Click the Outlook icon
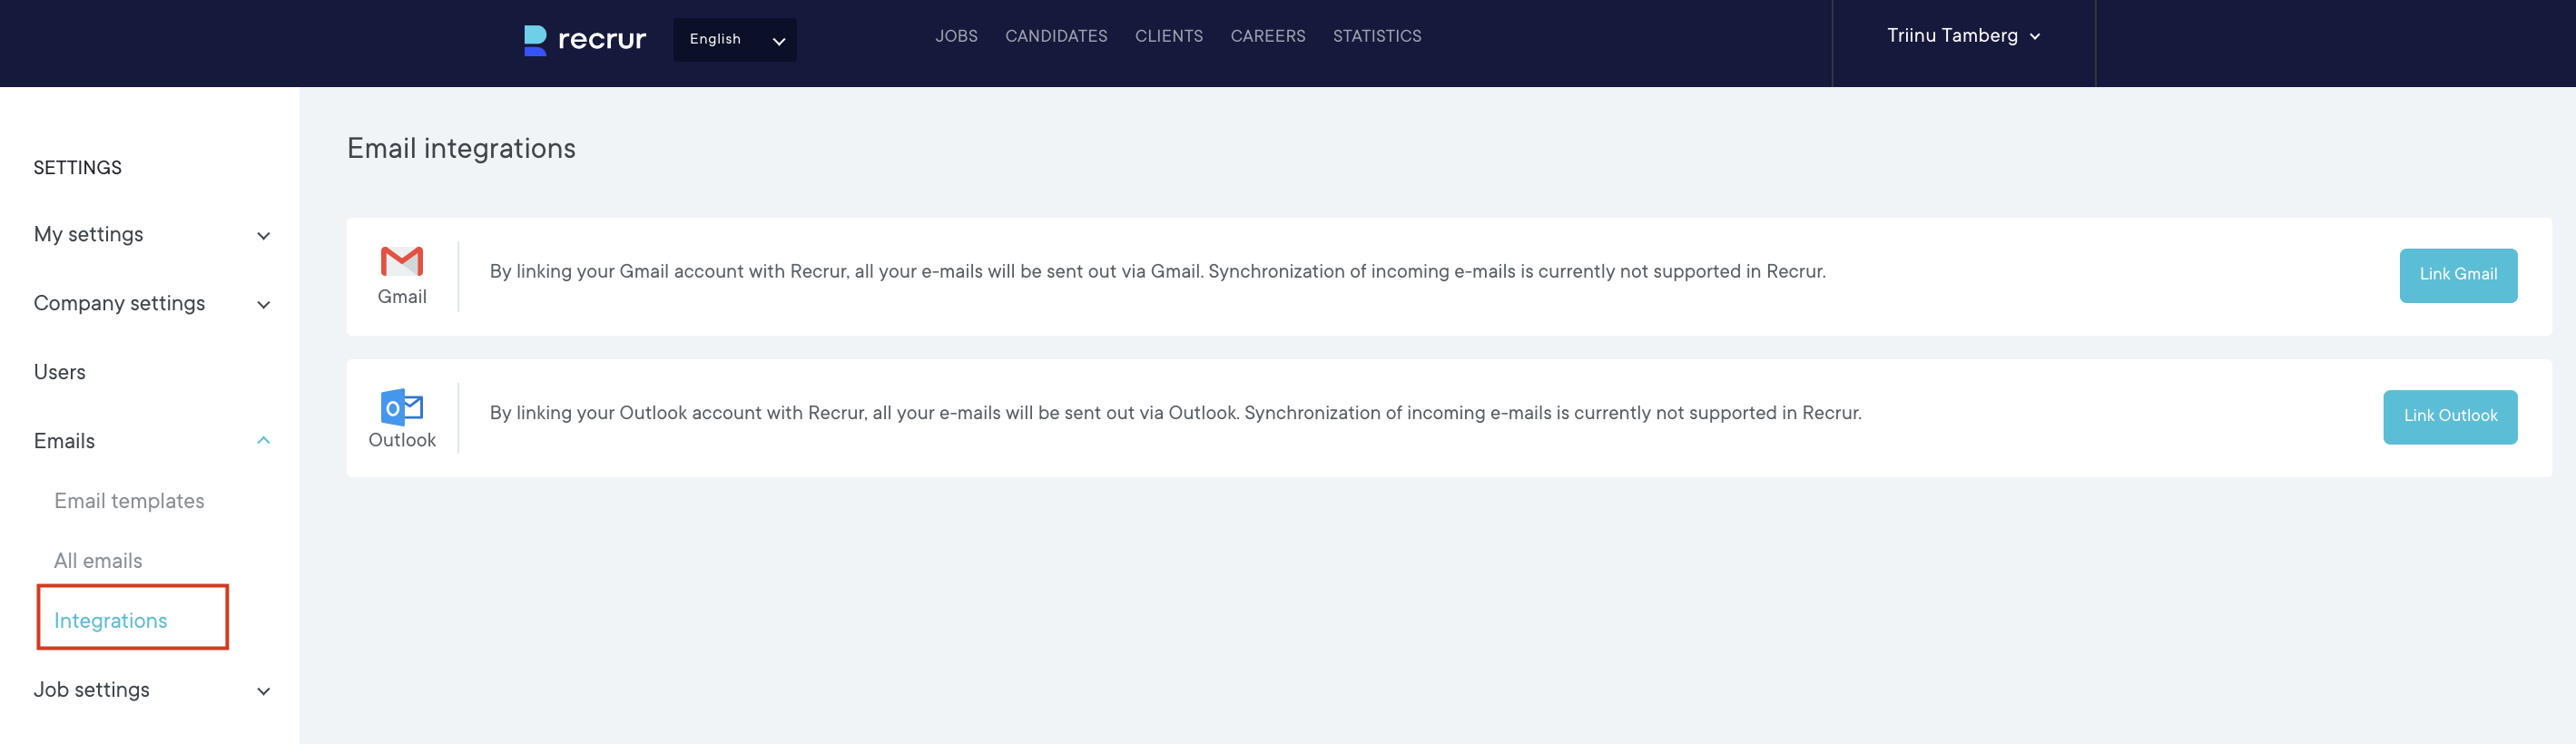This screenshot has height=744, width=2576. click(402, 407)
